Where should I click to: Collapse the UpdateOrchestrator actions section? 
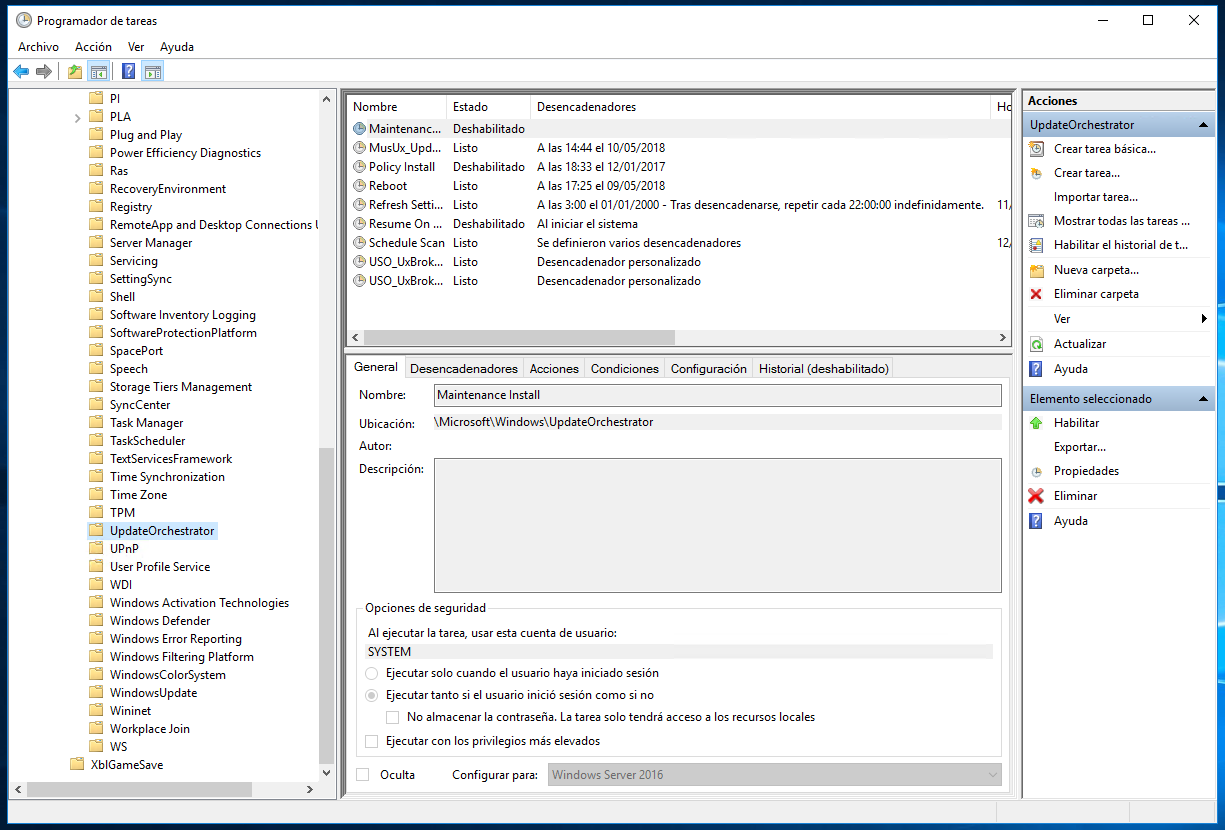[1205, 125]
